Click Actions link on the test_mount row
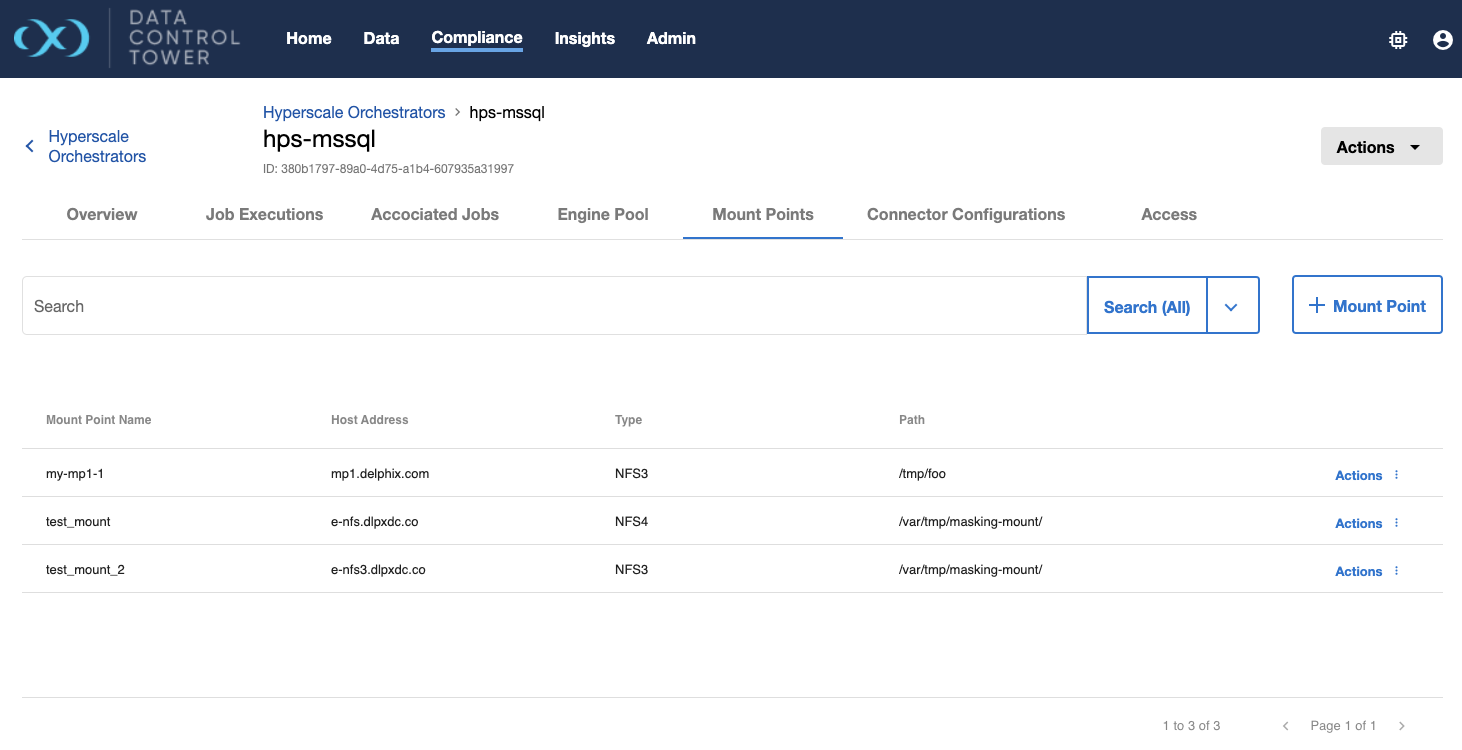Image resolution: width=1462 pixels, height=750 pixels. (1357, 523)
